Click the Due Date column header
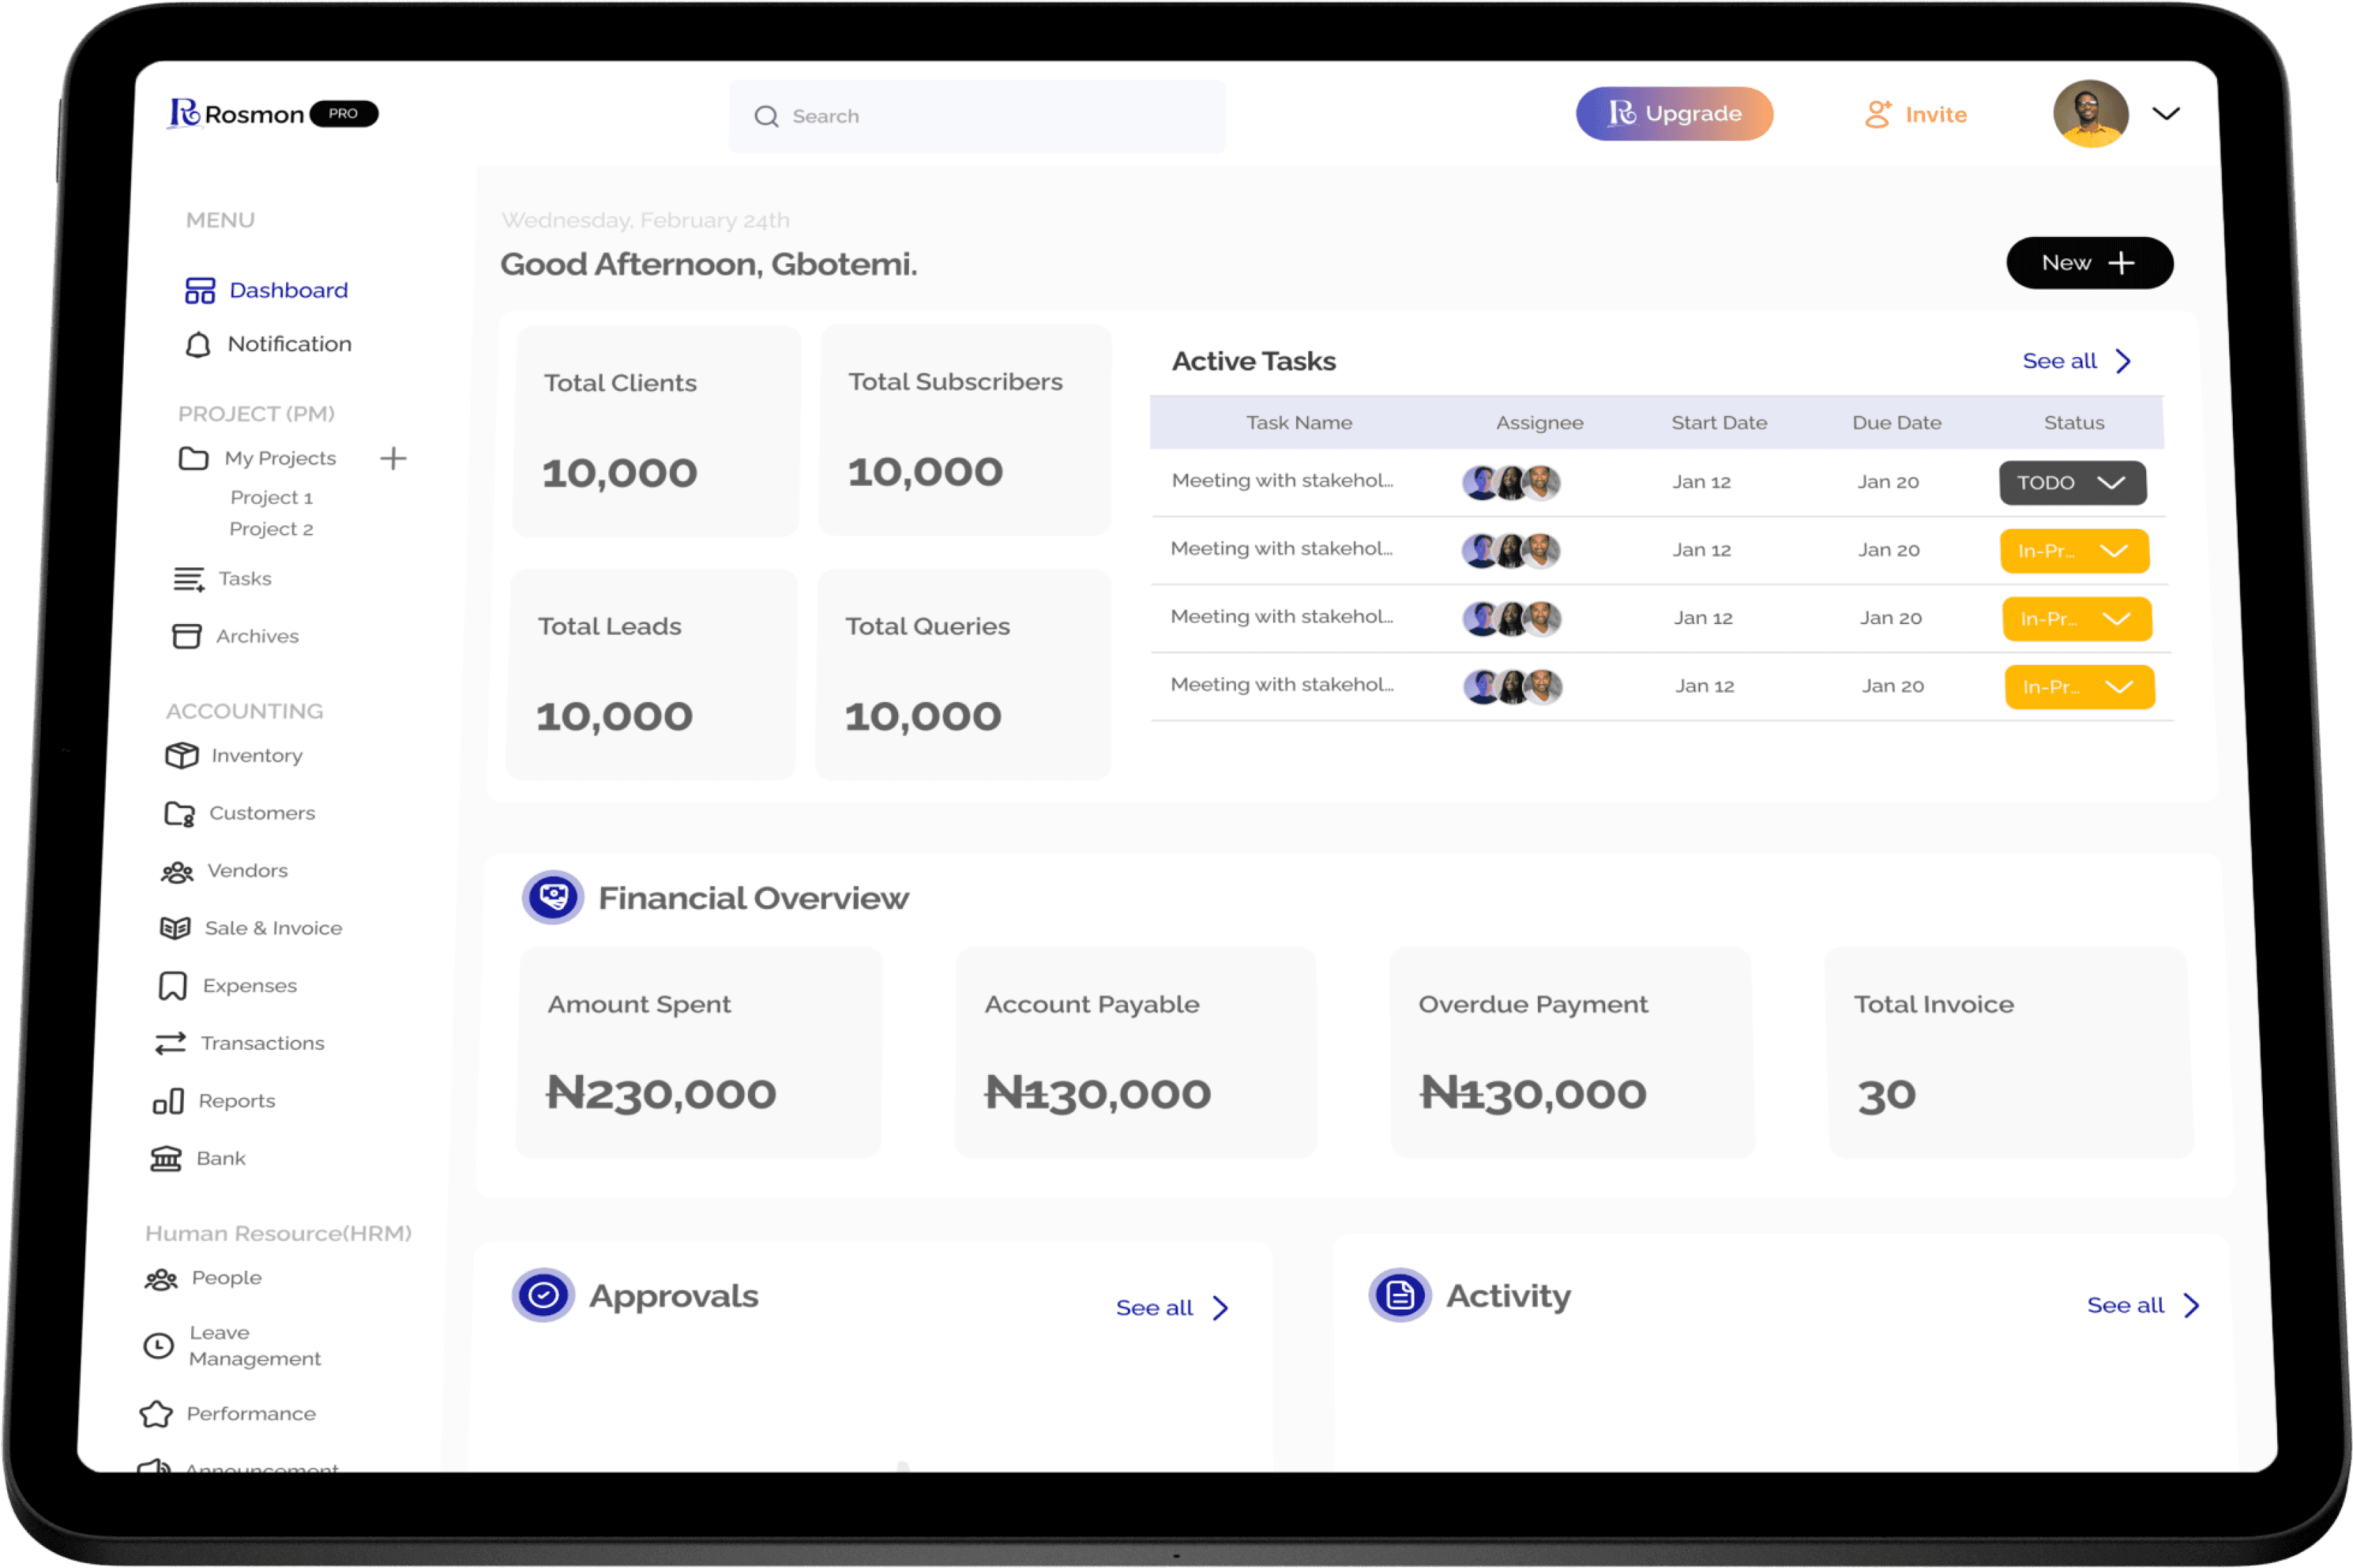This screenshot has width=2353, height=1568. pyautogui.click(x=1896, y=423)
